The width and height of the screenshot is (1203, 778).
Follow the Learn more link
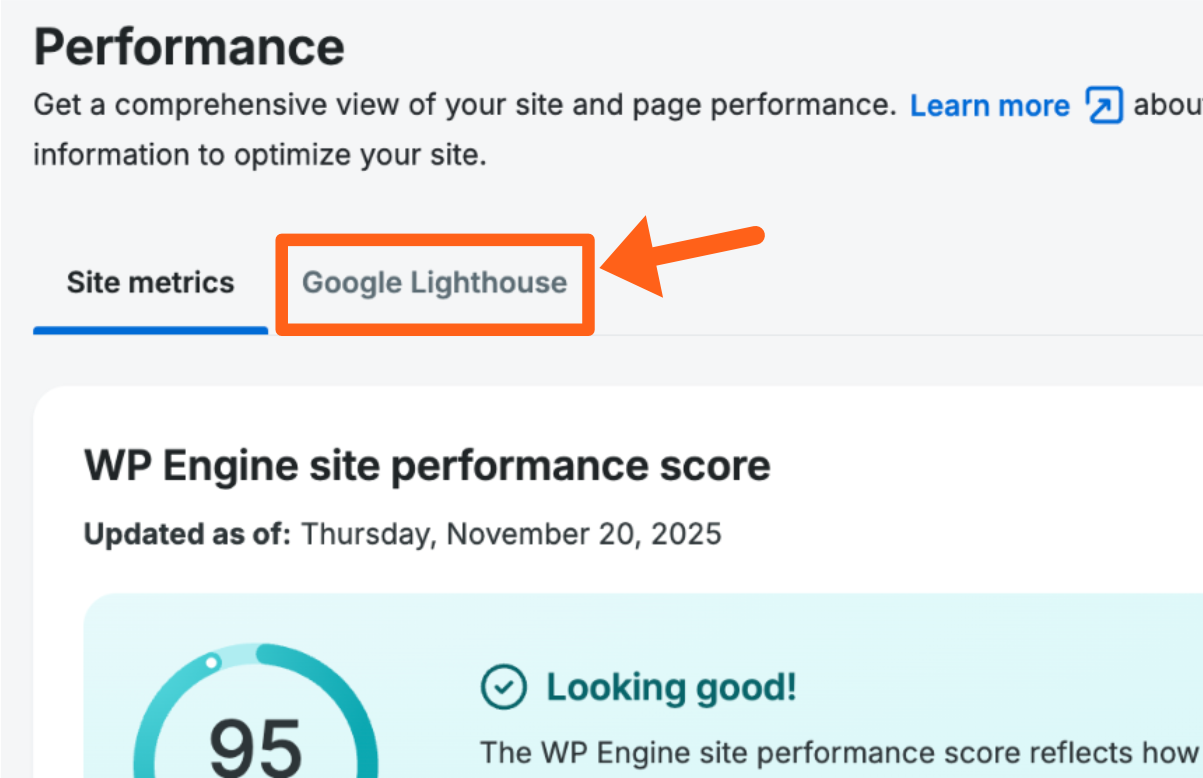pyautogui.click(x=989, y=106)
